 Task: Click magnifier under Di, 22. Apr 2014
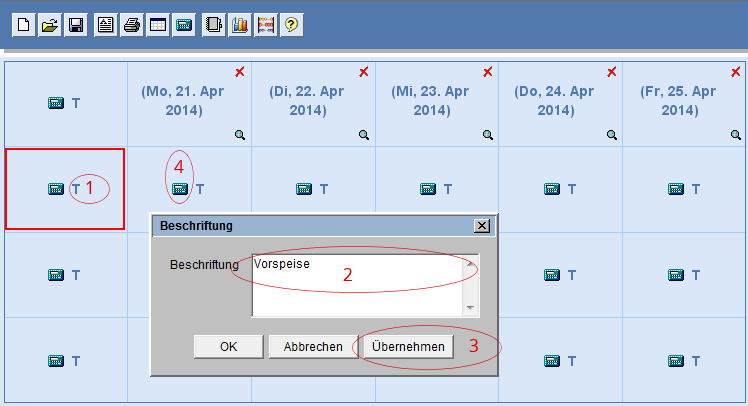[x=364, y=135]
